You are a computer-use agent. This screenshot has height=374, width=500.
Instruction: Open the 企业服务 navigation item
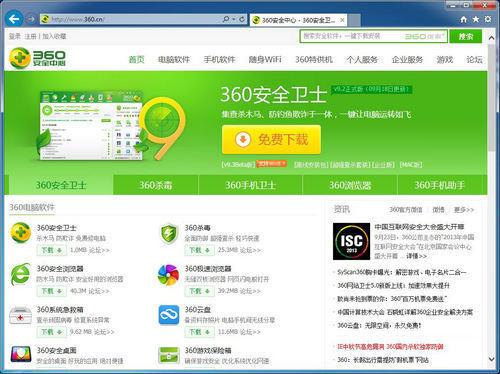click(x=407, y=60)
